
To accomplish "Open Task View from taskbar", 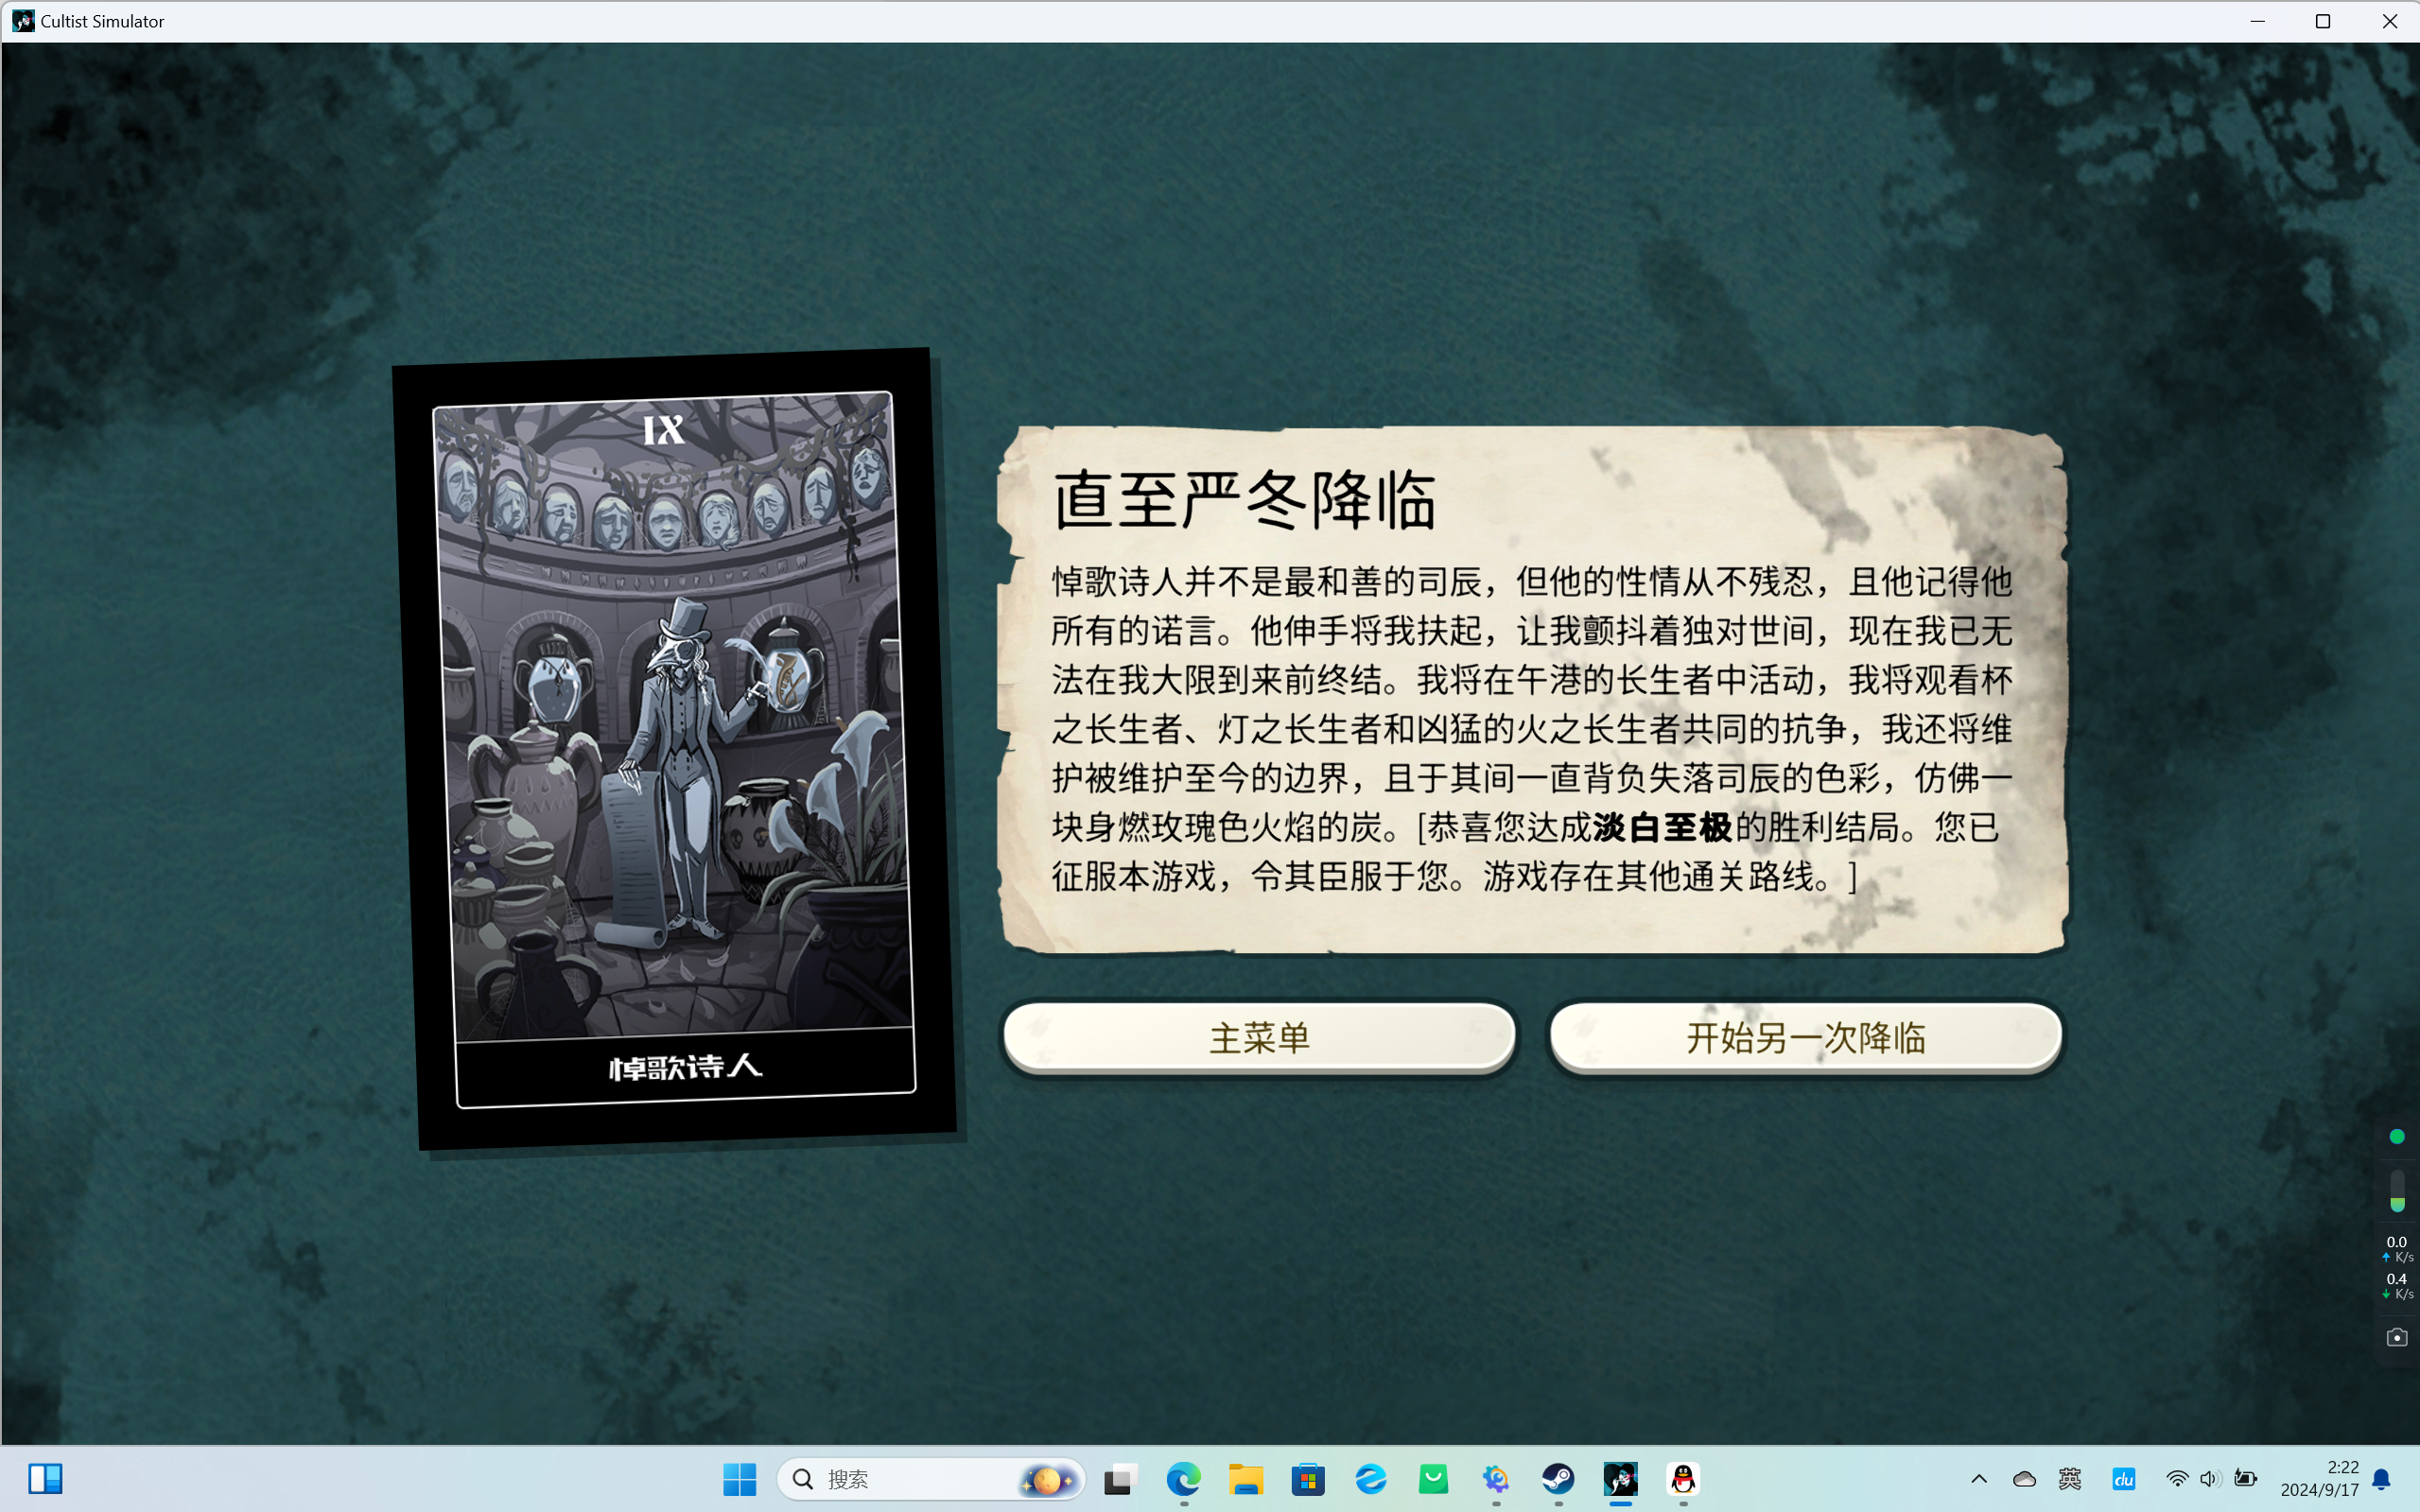I will [1121, 1478].
